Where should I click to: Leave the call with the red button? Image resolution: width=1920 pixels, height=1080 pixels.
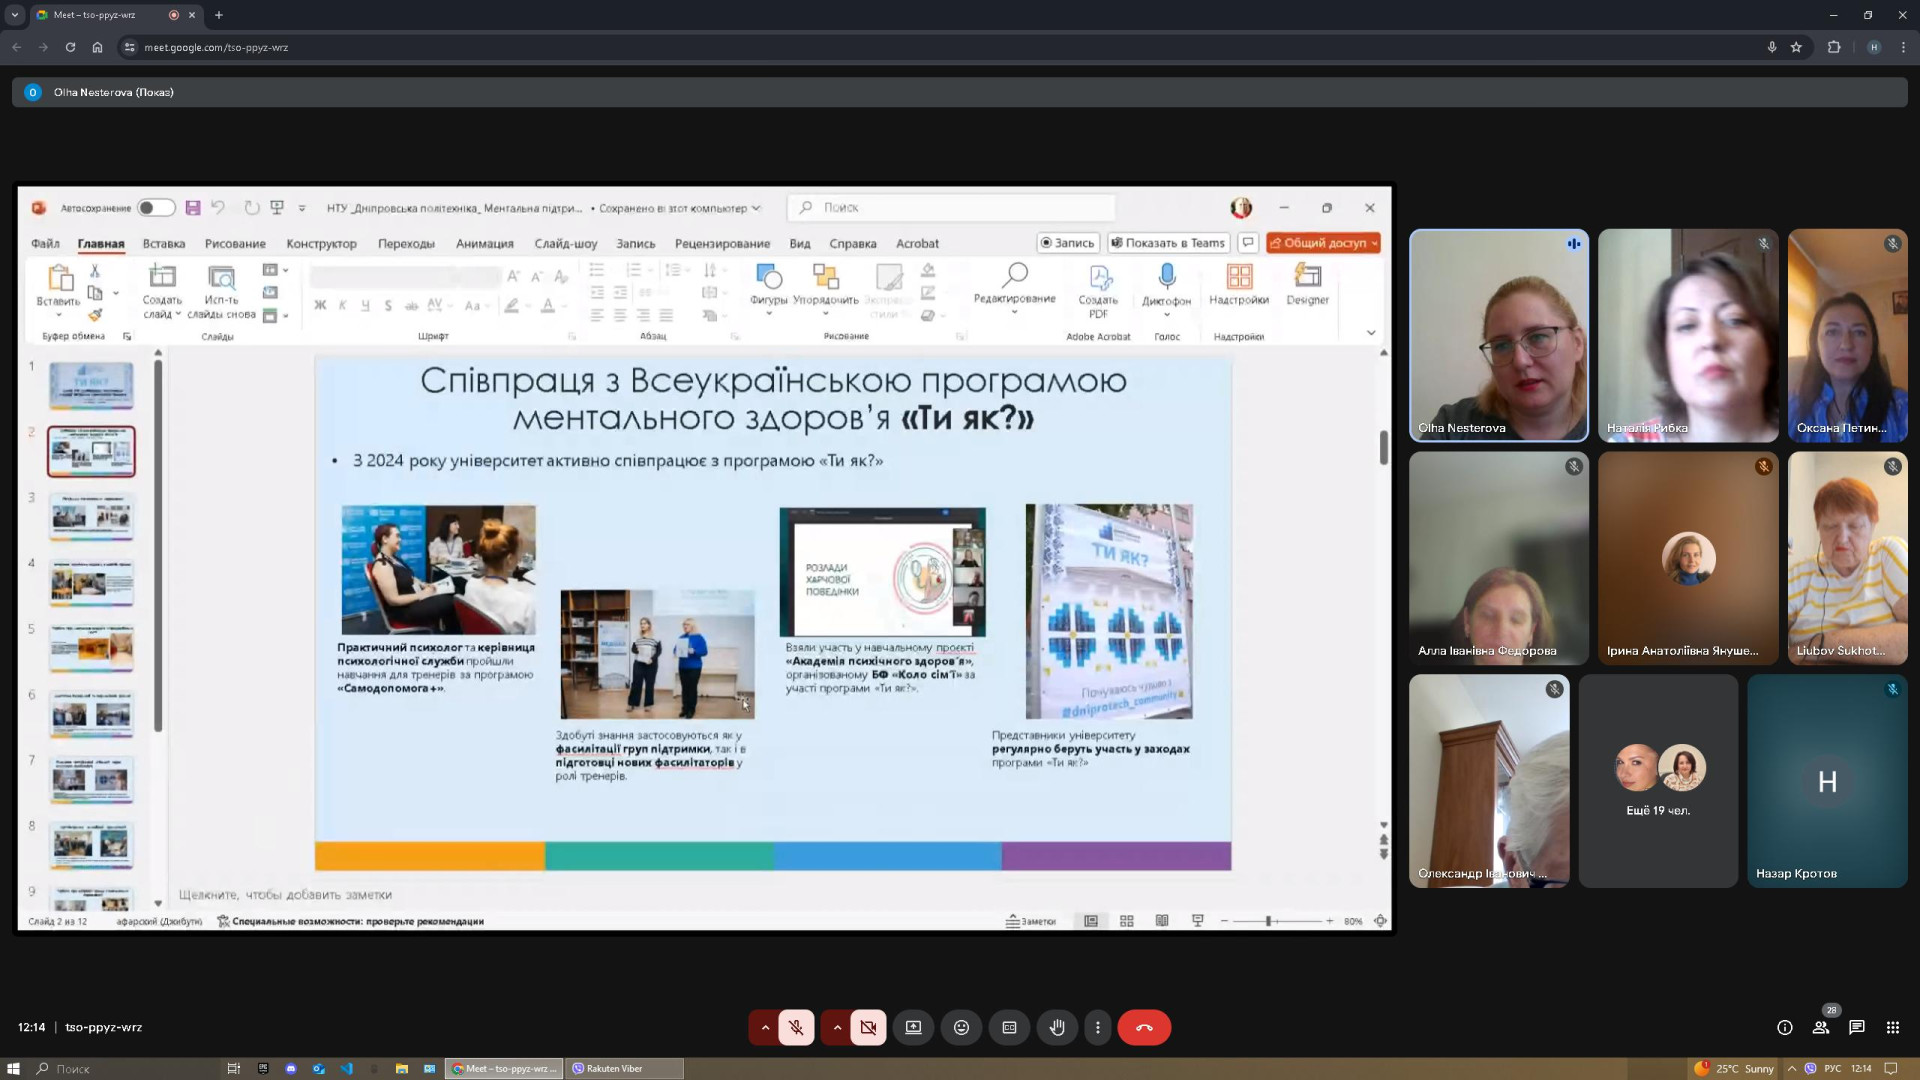[1144, 1027]
